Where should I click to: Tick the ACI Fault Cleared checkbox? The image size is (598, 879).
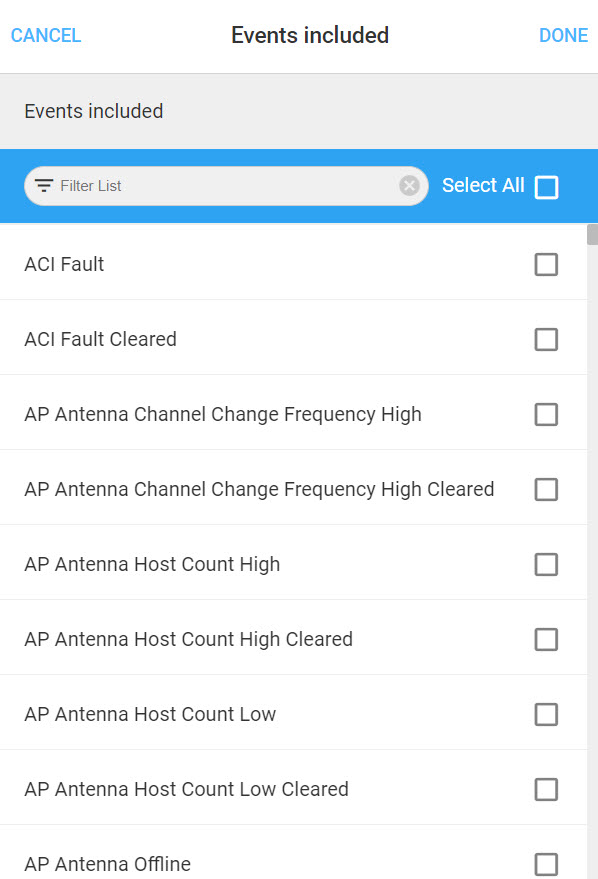point(546,340)
